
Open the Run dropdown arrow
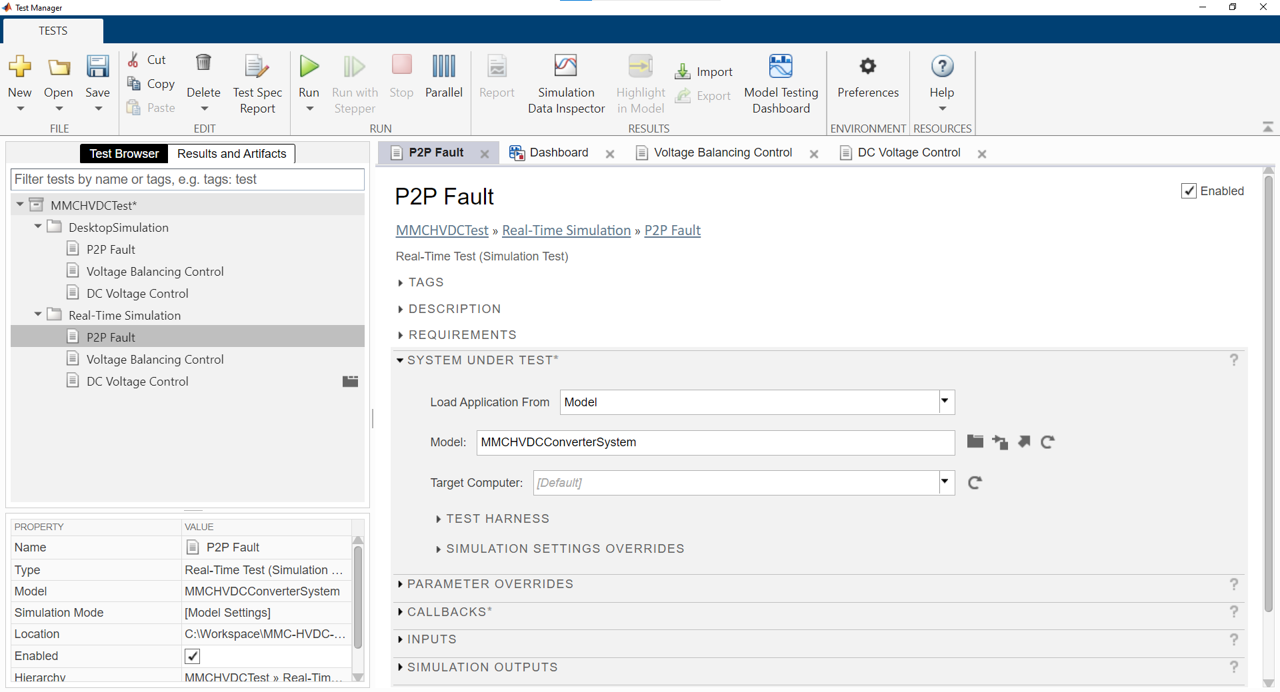click(x=309, y=109)
